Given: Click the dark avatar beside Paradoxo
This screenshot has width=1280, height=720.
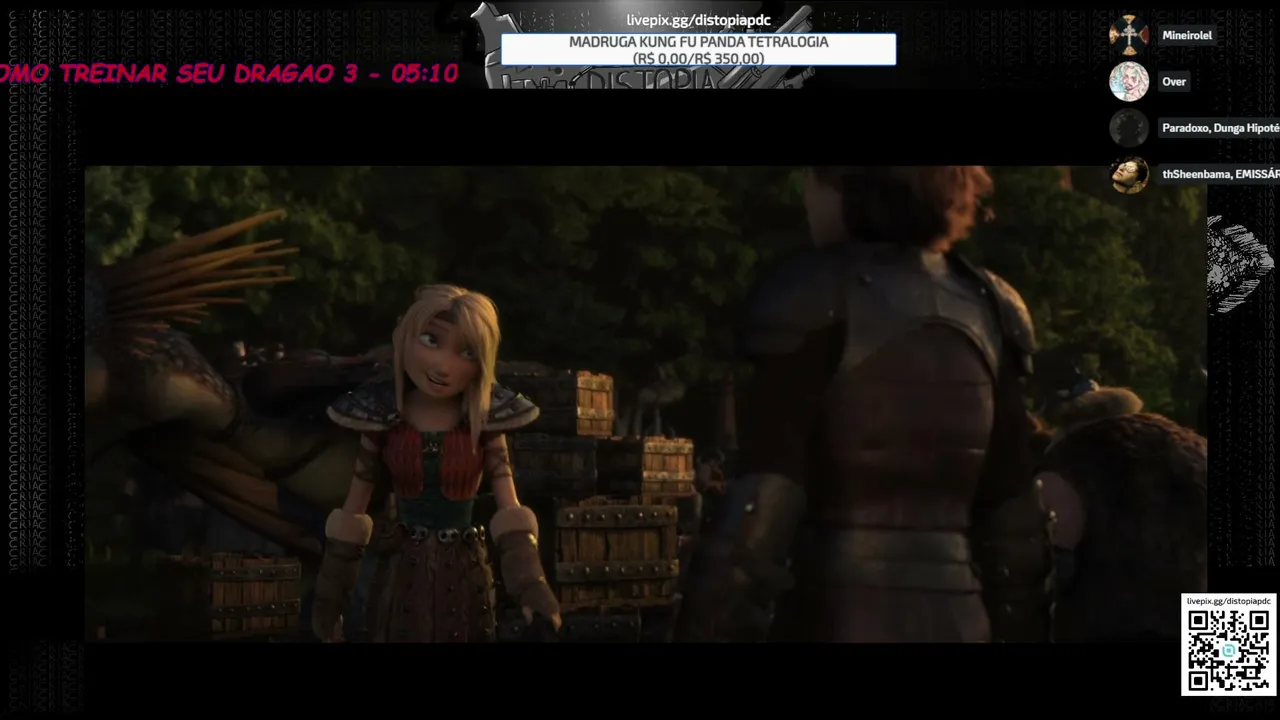Looking at the screenshot, I should pos(1129,128).
